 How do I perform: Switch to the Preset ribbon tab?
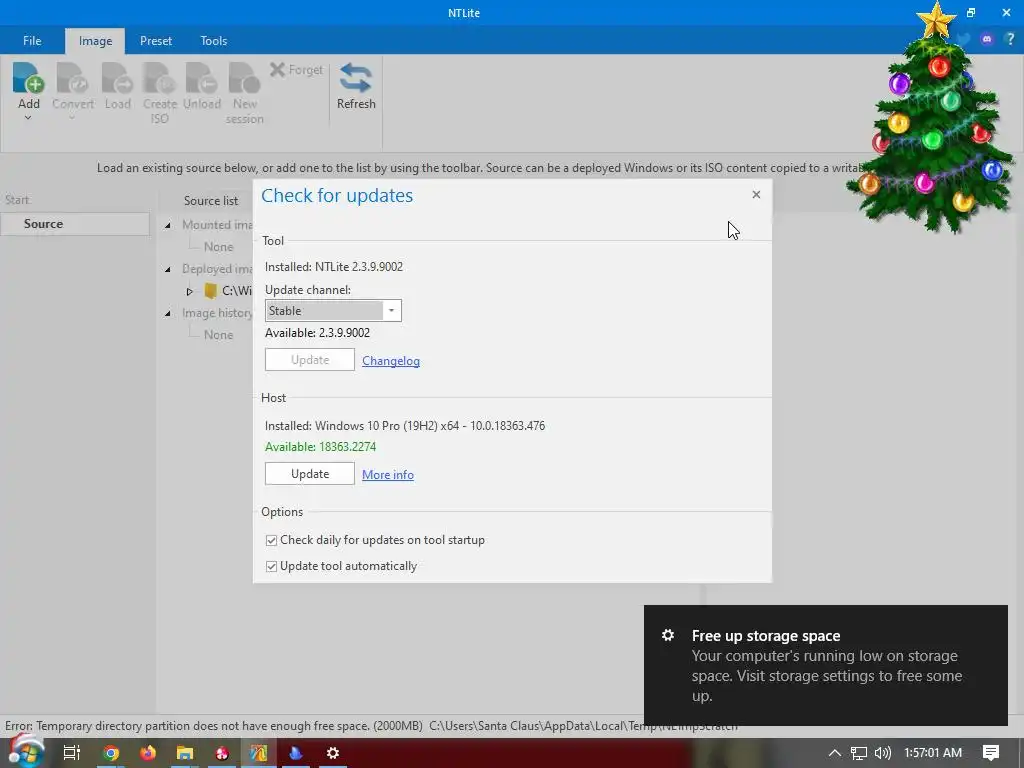coord(155,40)
